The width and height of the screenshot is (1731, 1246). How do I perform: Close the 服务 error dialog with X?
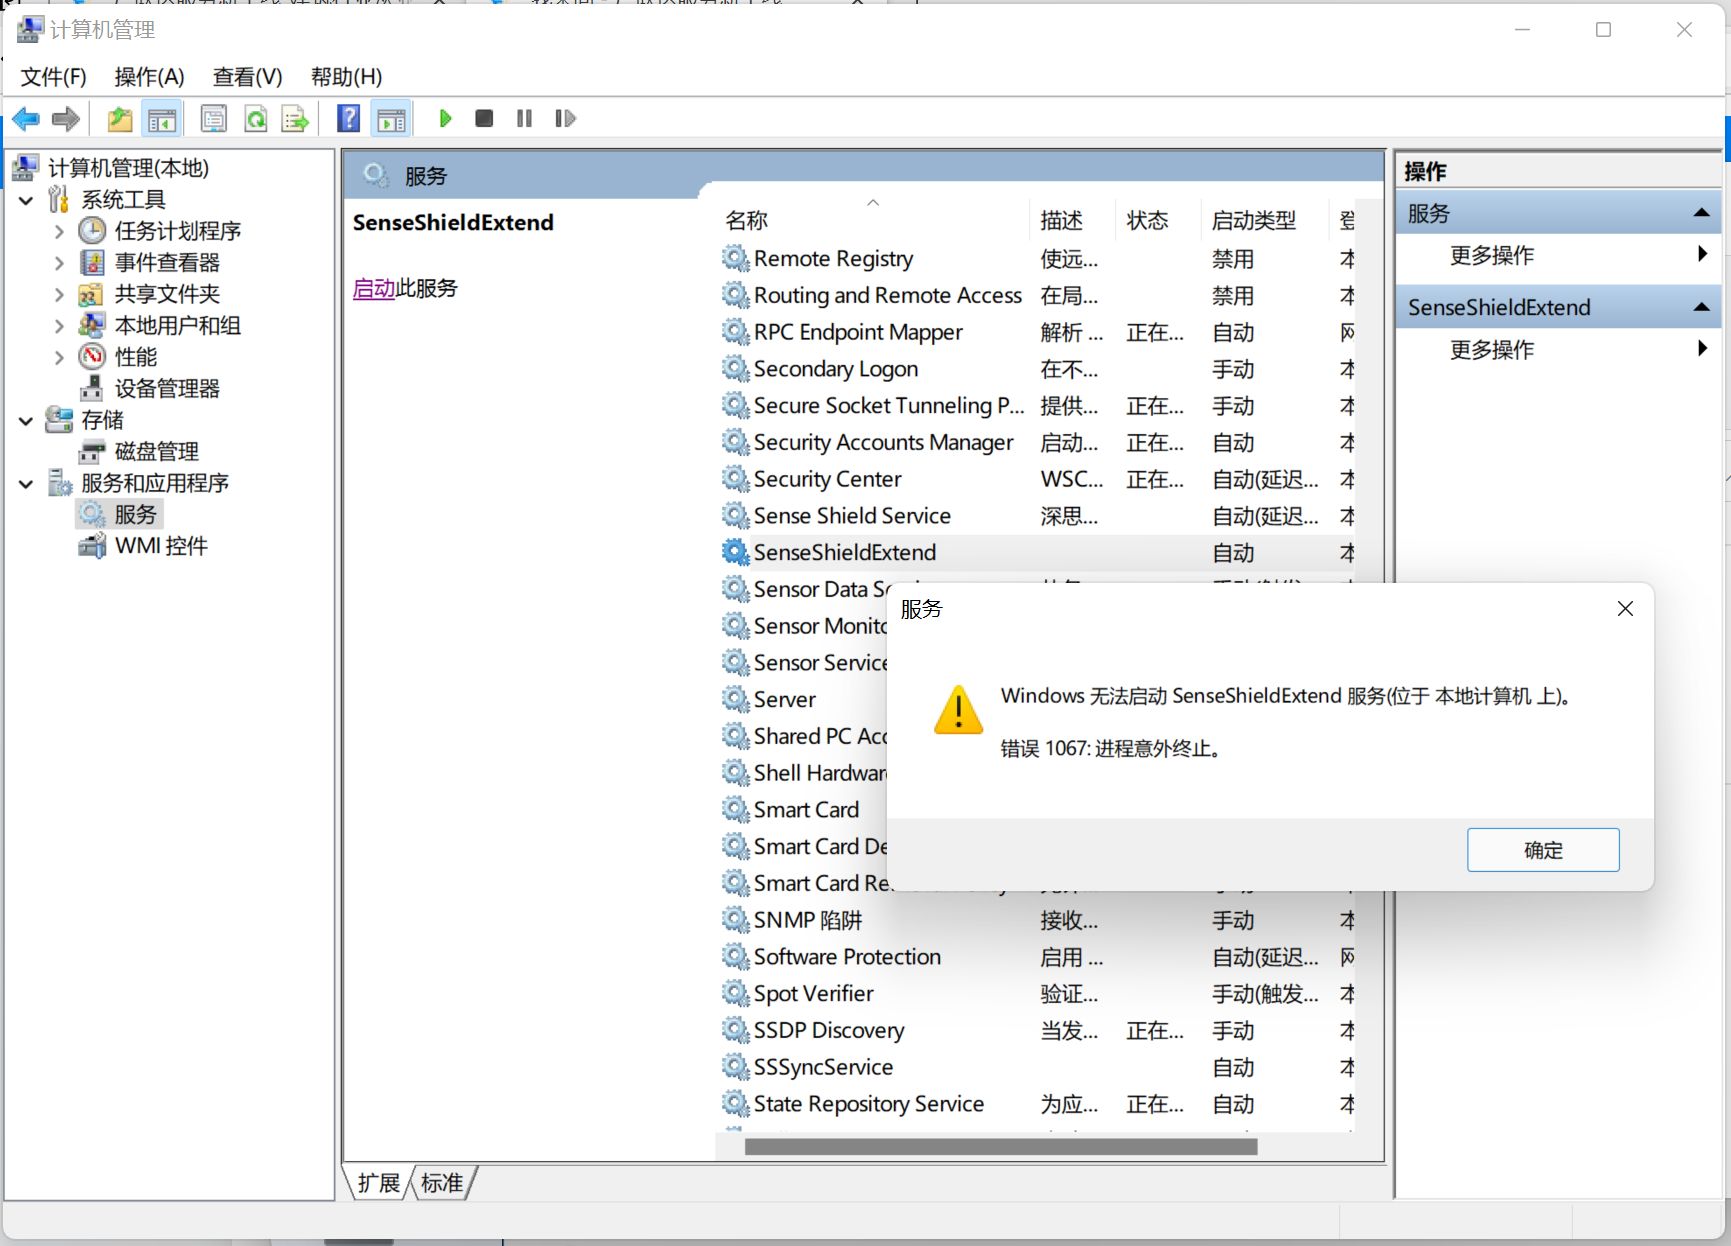click(x=1625, y=609)
